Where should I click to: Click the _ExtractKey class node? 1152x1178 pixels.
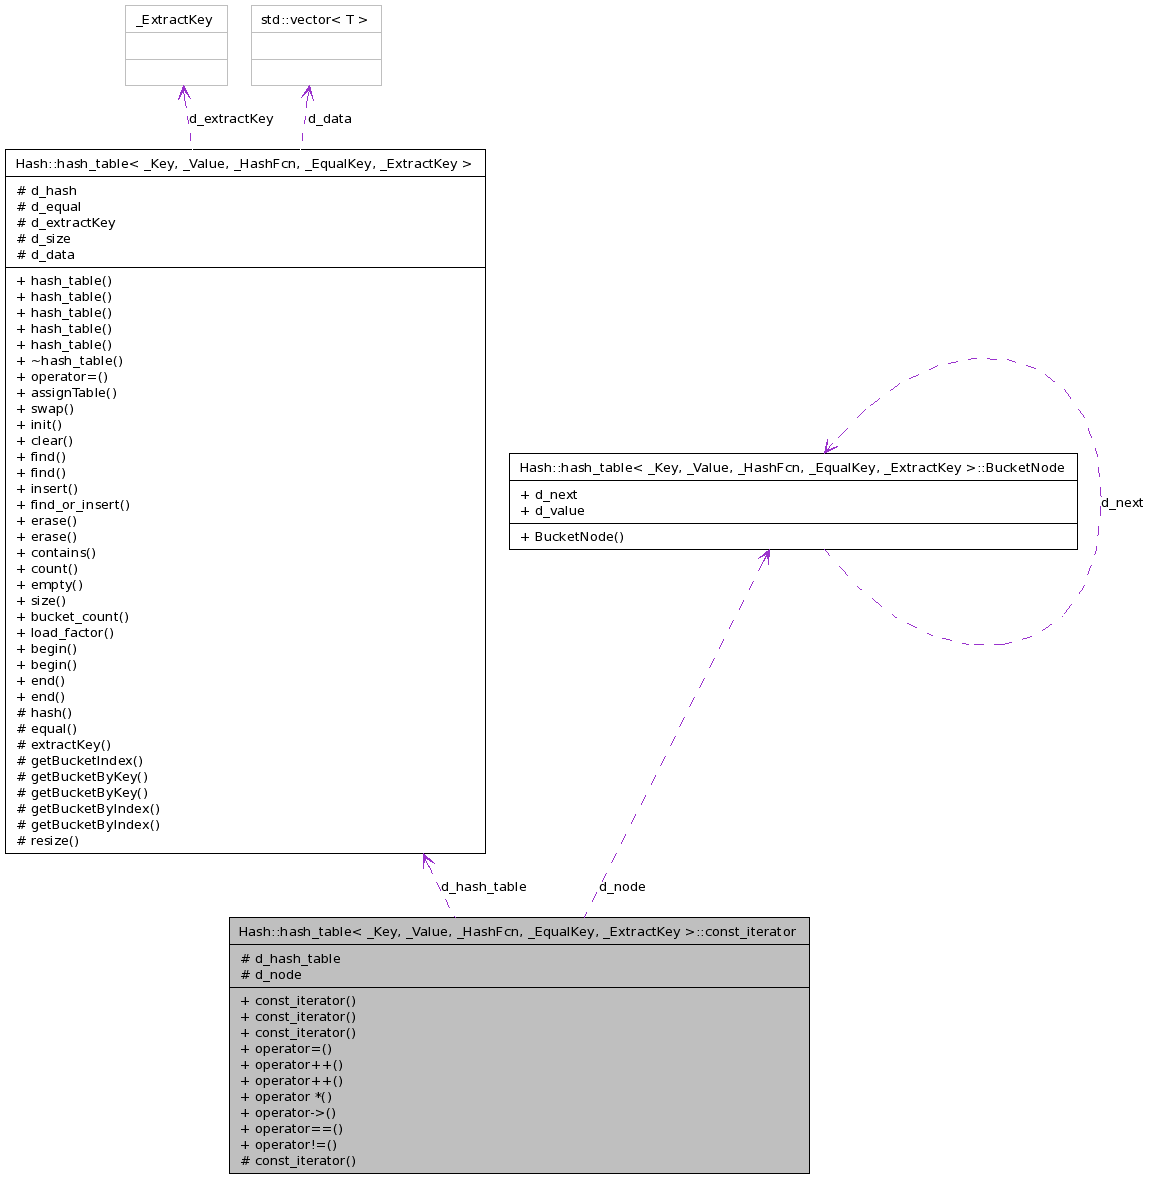coord(175,20)
